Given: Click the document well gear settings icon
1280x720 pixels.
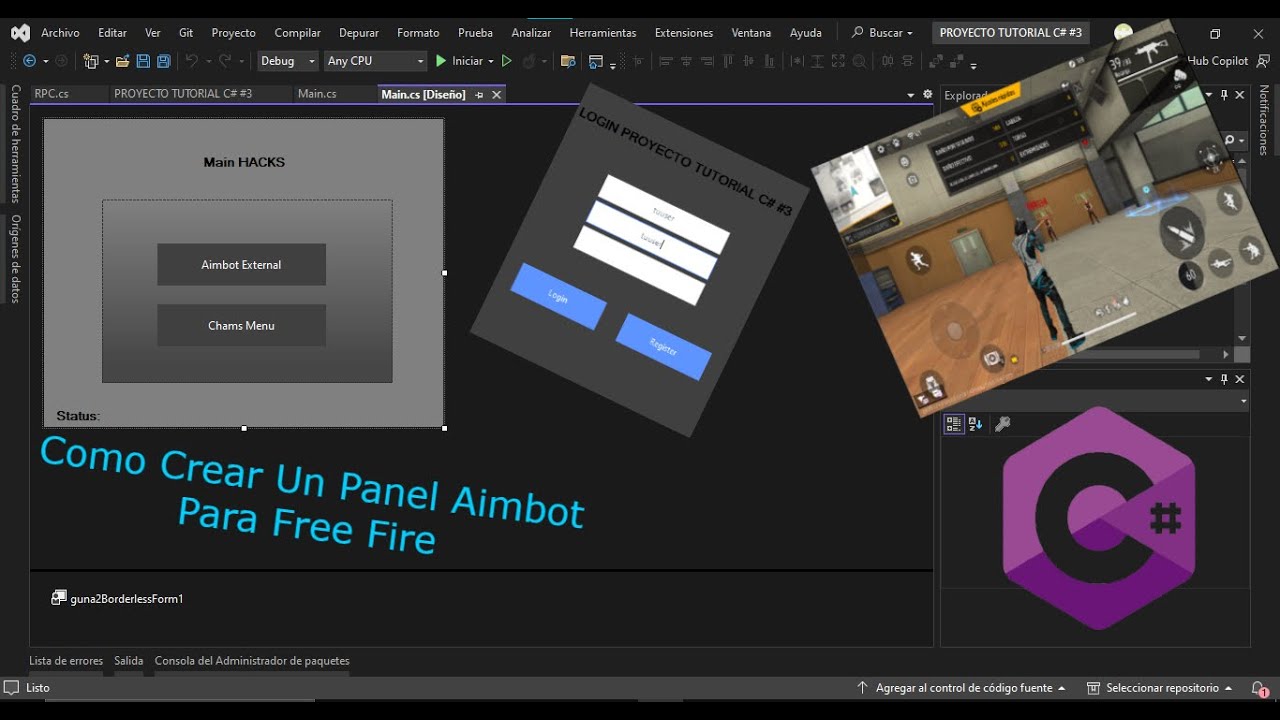Looking at the screenshot, I should (x=927, y=94).
